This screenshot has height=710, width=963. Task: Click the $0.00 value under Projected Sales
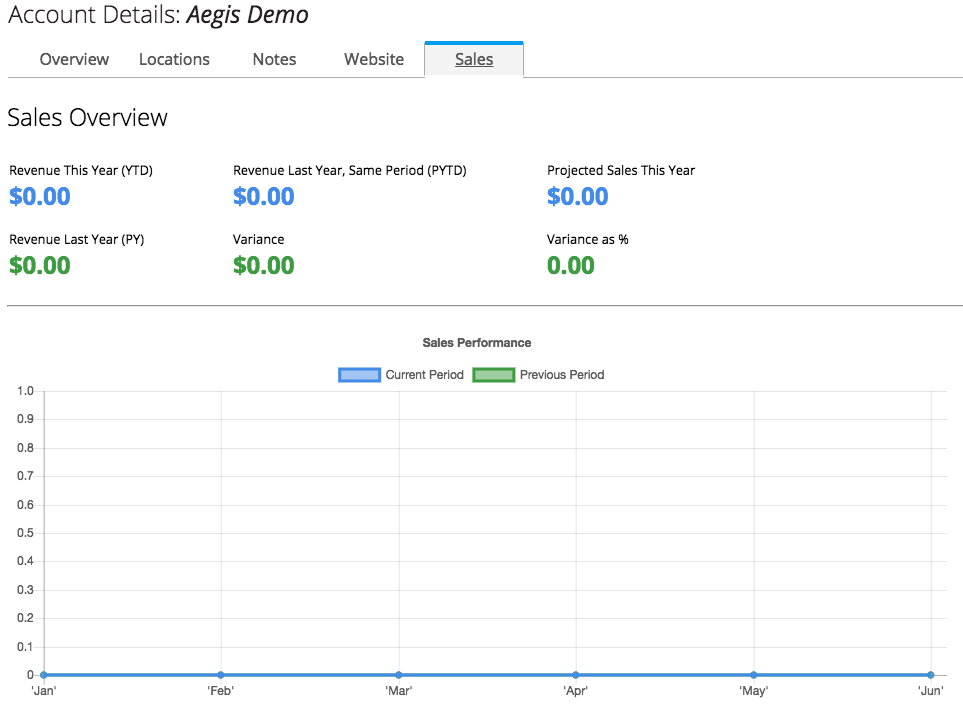pos(578,197)
